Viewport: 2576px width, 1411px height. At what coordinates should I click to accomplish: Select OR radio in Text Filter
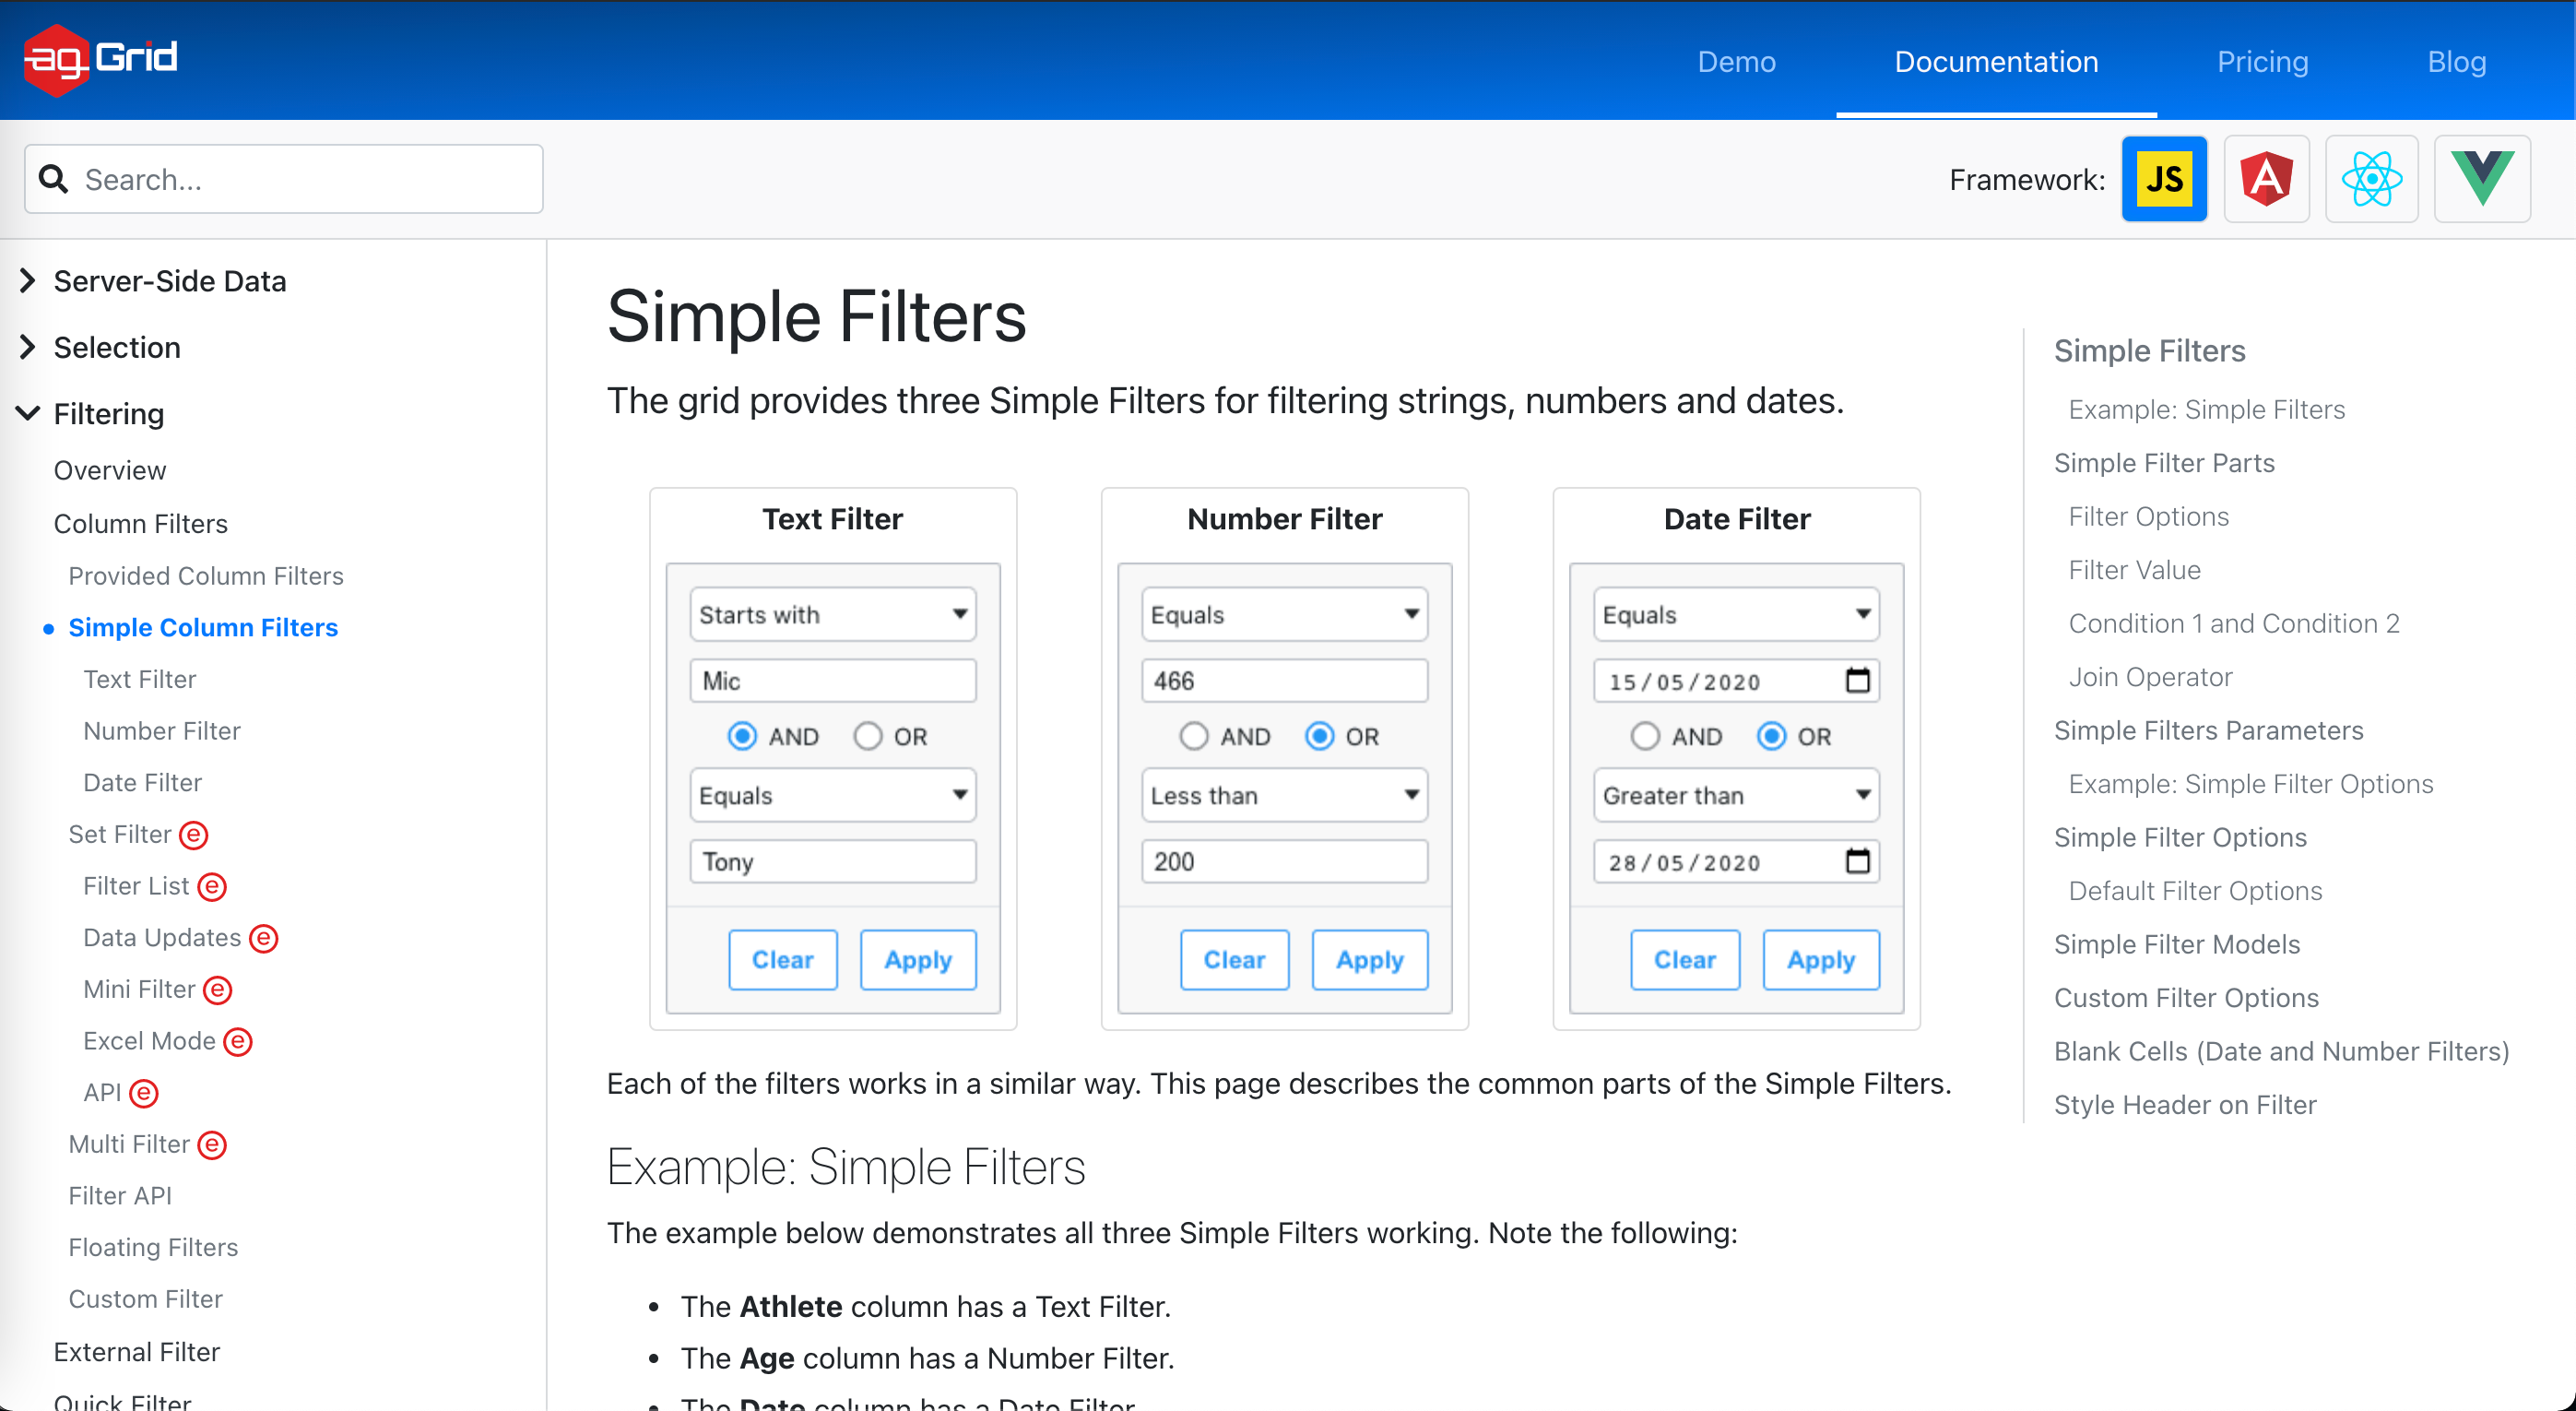(x=868, y=737)
